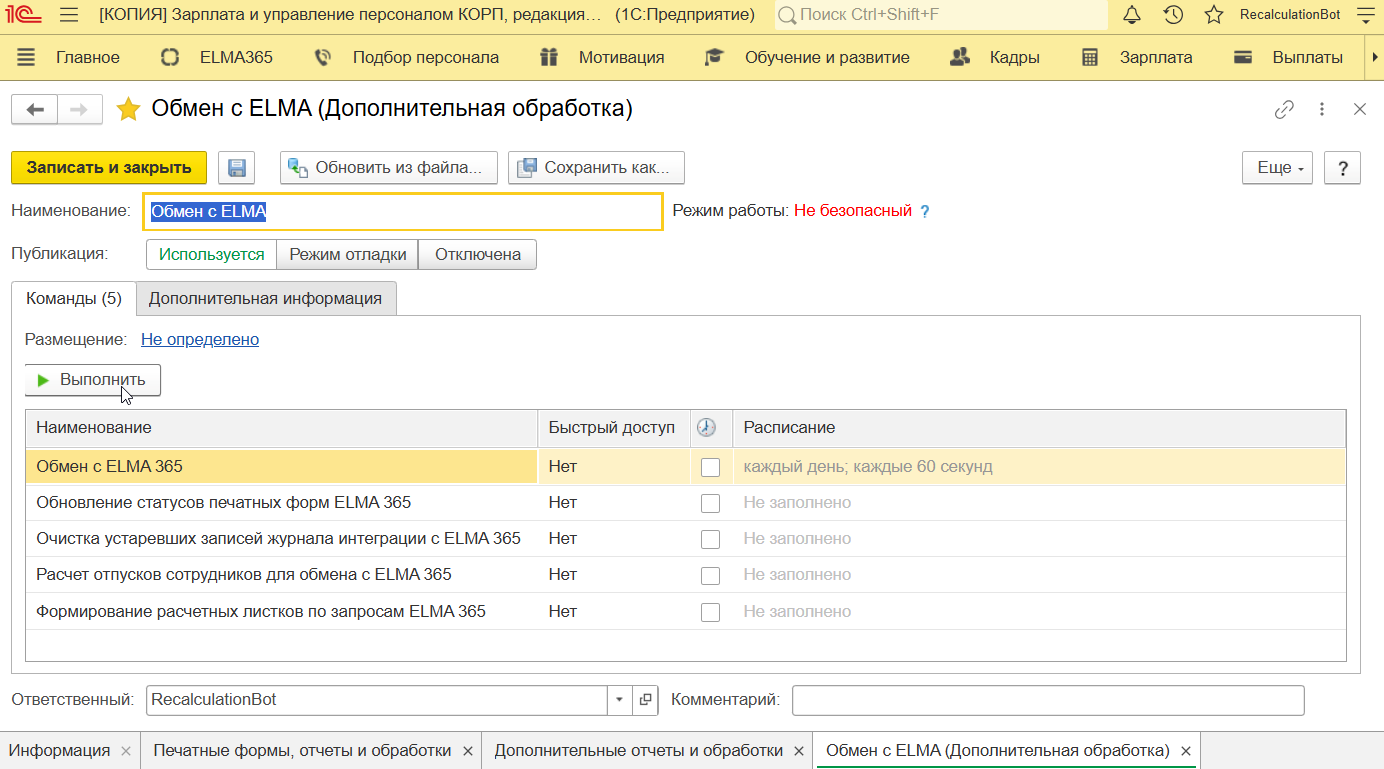Set publication to Отключена
1384x769 pixels.
(x=477, y=254)
